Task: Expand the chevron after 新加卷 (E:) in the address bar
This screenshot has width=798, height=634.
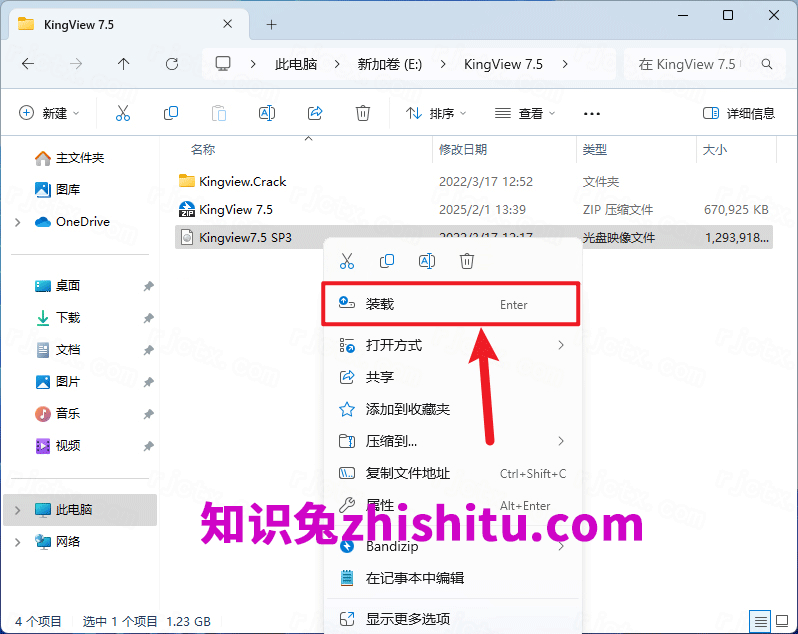Action: point(443,64)
